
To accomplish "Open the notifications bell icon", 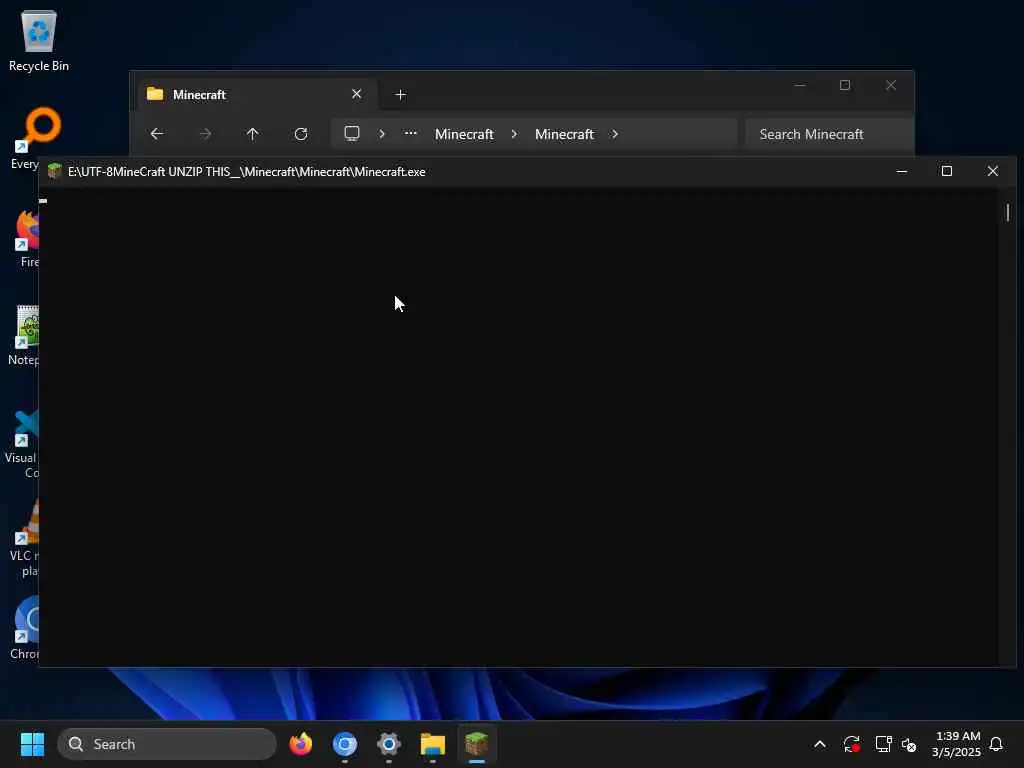I will point(996,744).
